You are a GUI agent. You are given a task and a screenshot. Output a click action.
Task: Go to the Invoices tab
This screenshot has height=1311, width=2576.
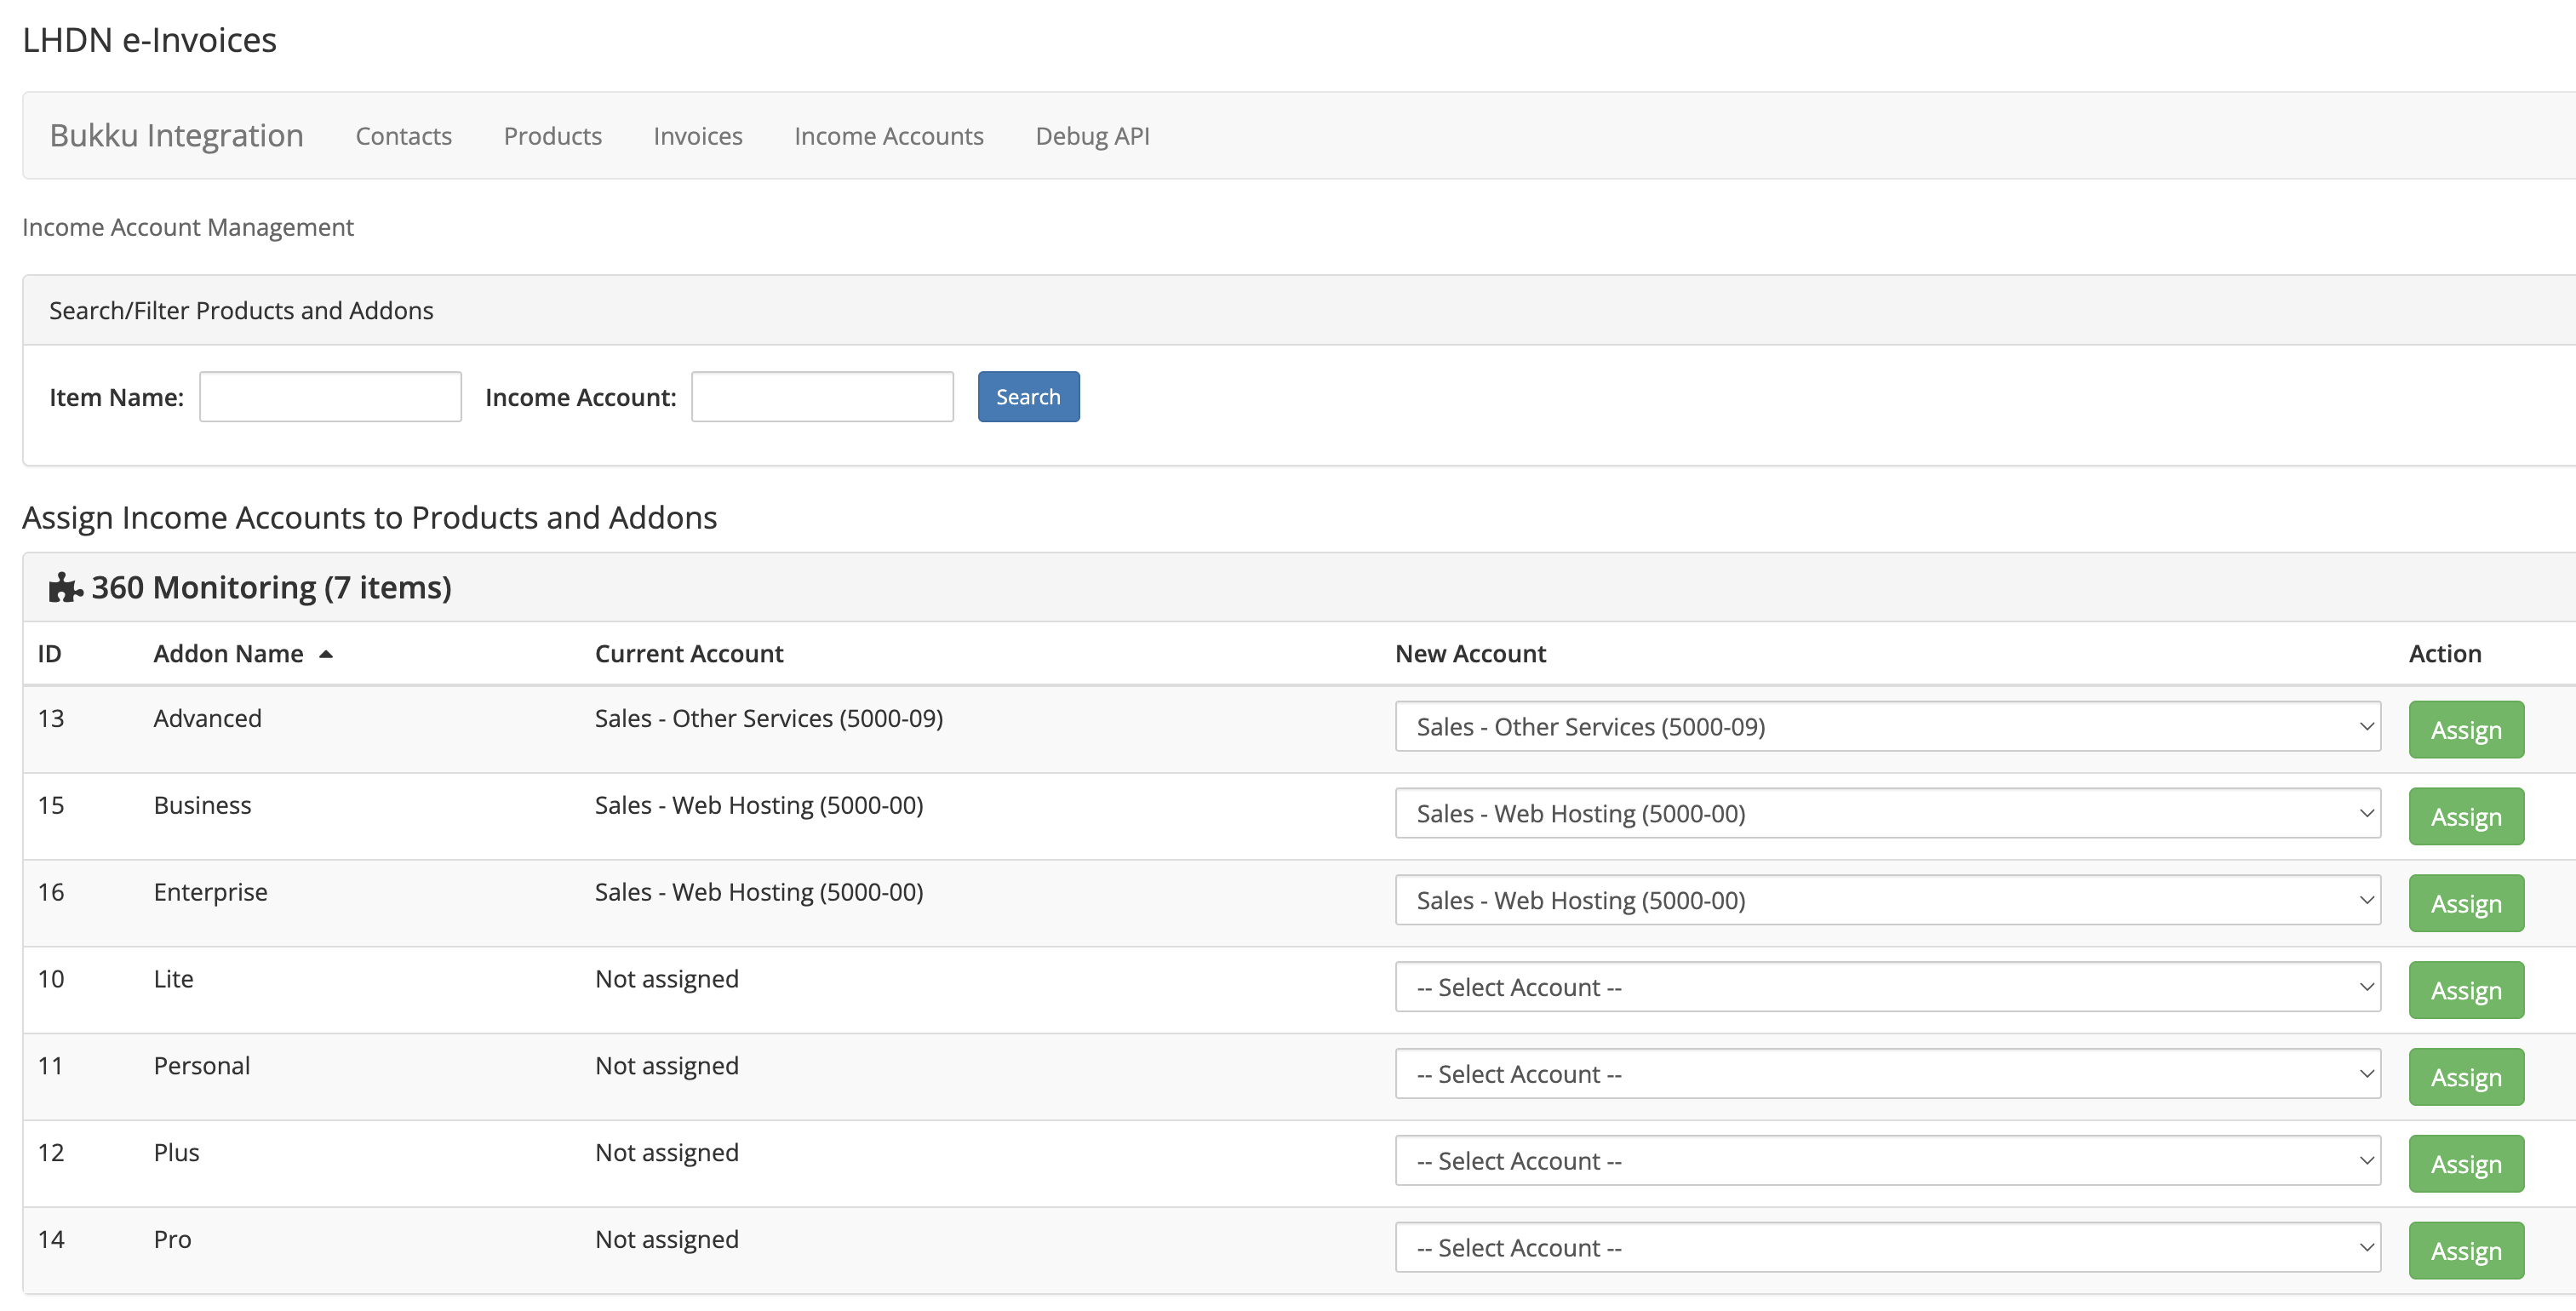click(697, 136)
